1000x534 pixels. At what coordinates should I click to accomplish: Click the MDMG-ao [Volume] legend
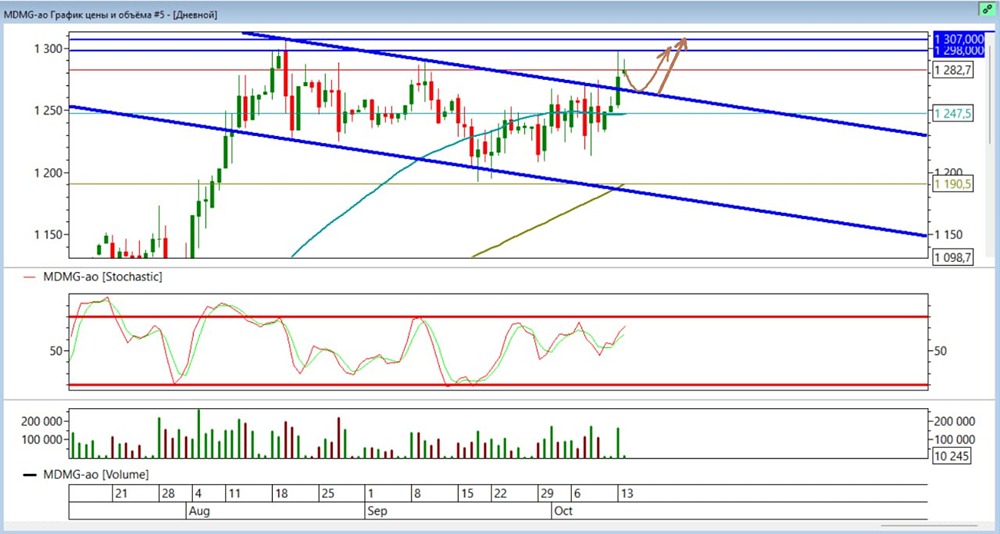86,475
